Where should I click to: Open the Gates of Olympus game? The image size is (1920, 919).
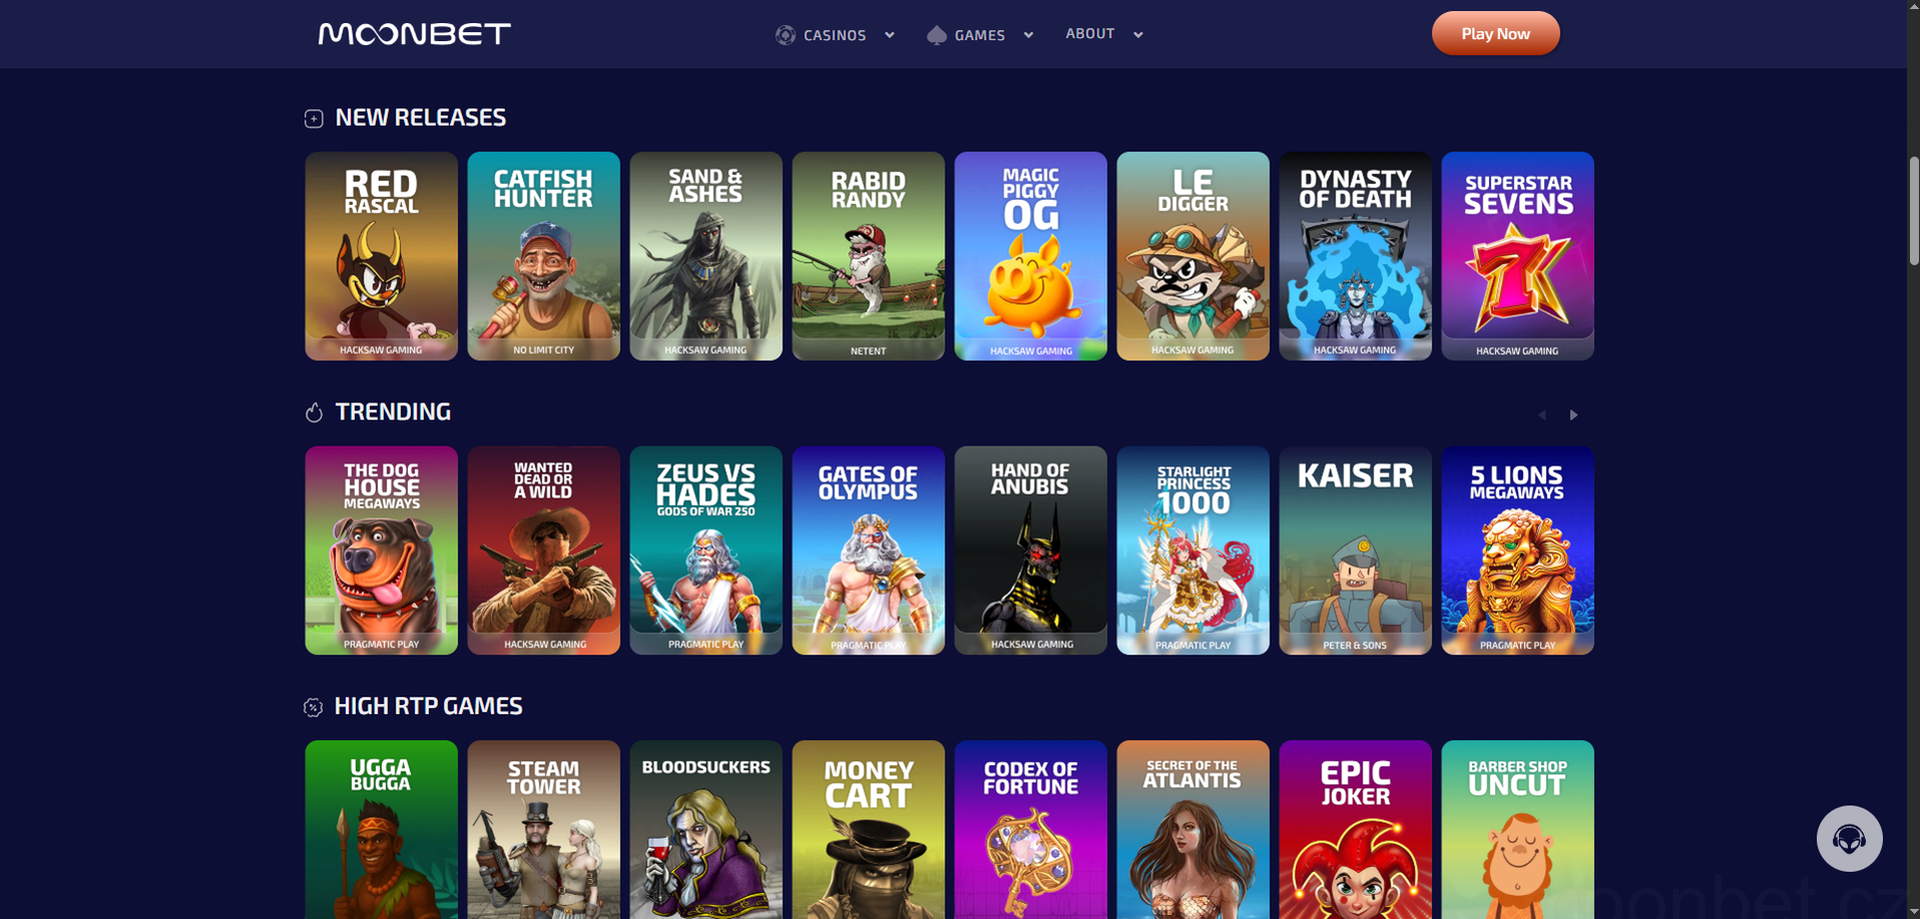click(x=868, y=550)
